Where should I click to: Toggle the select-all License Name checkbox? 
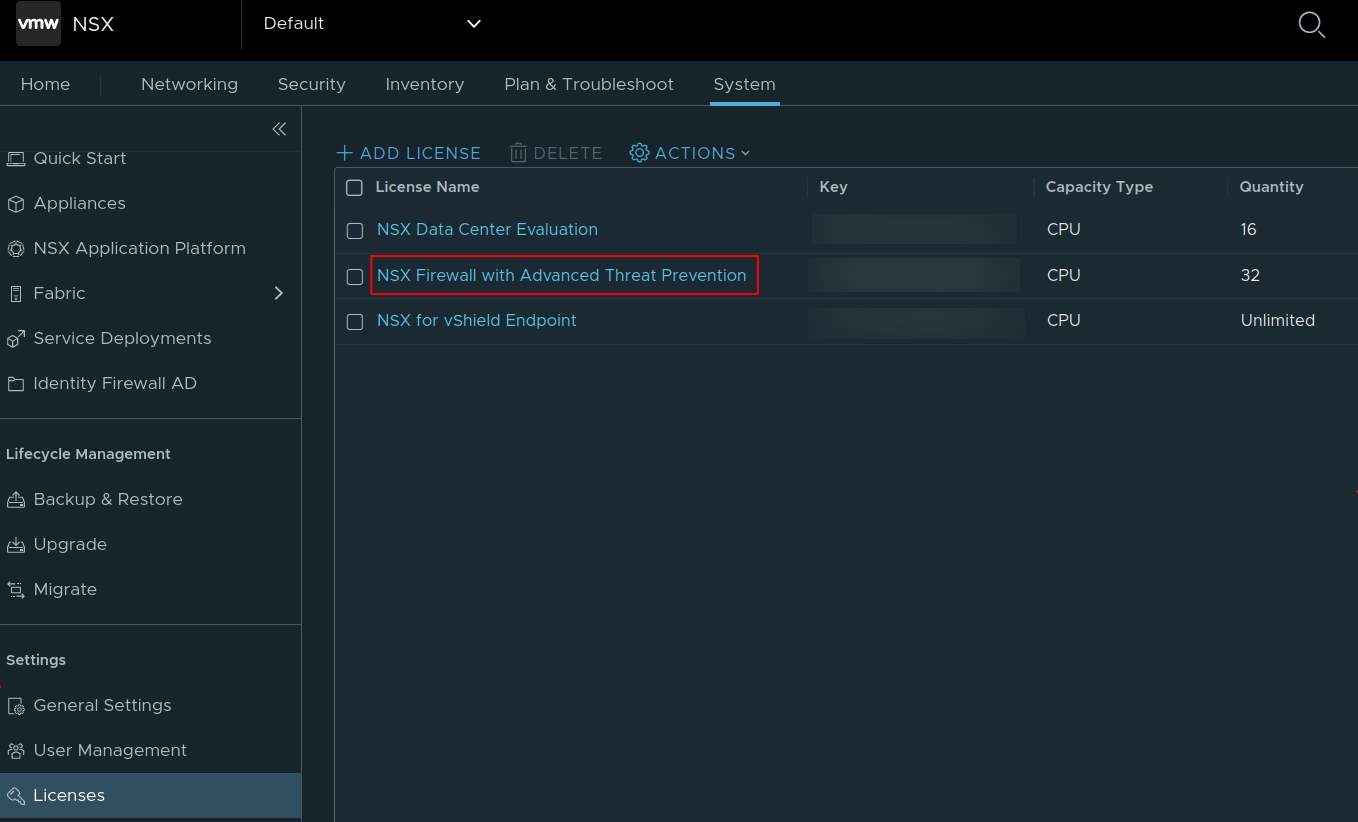pyautogui.click(x=354, y=188)
